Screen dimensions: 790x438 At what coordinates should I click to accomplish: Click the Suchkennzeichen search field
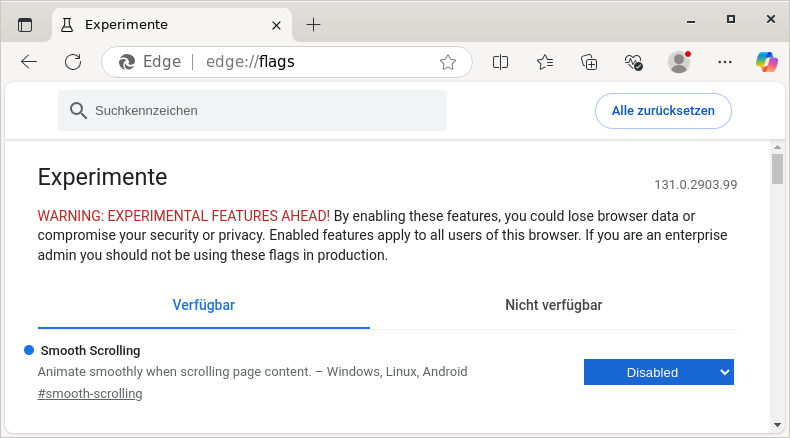coord(252,111)
